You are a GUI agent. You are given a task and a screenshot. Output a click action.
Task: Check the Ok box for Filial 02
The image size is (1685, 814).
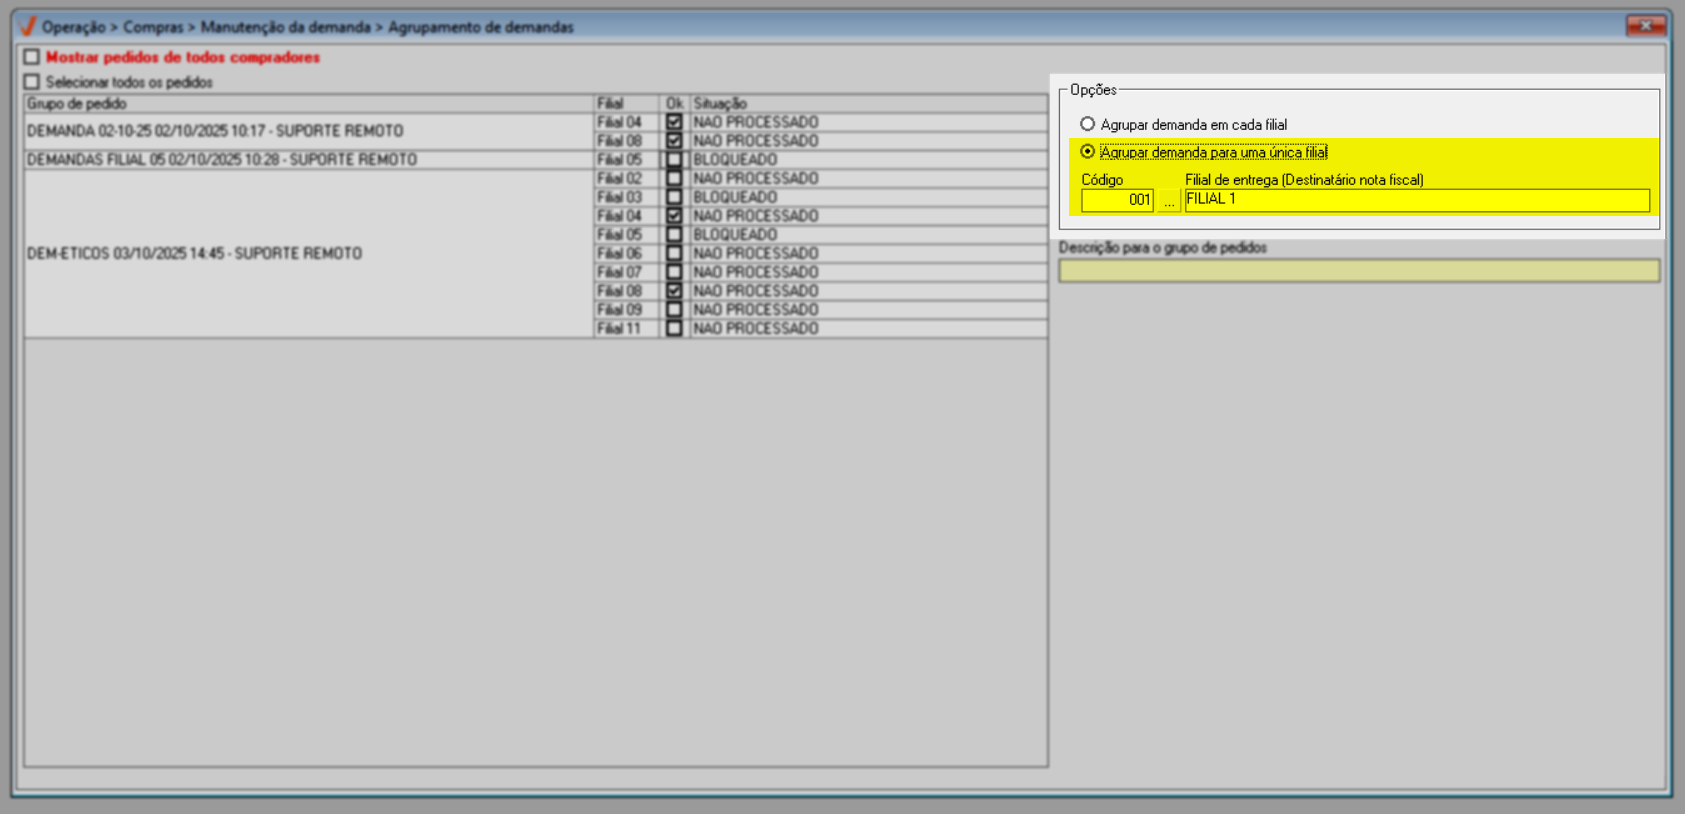pos(674,178)
